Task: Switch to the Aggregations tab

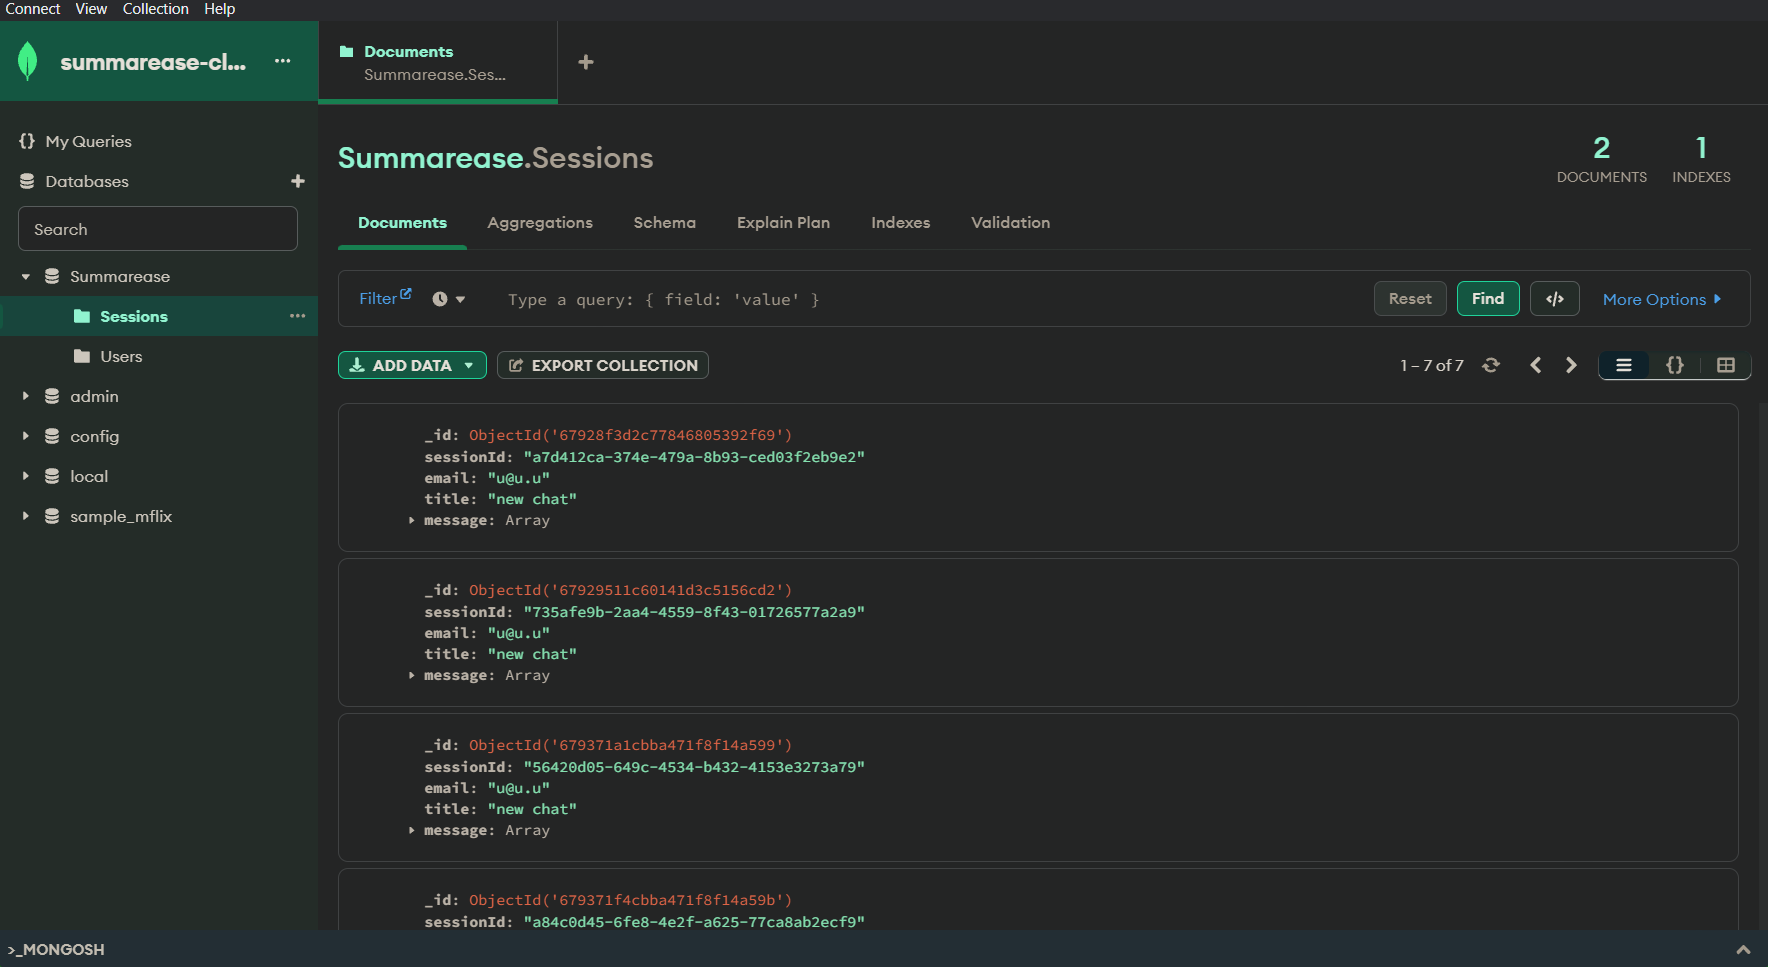Action: (x=540, y=223)
